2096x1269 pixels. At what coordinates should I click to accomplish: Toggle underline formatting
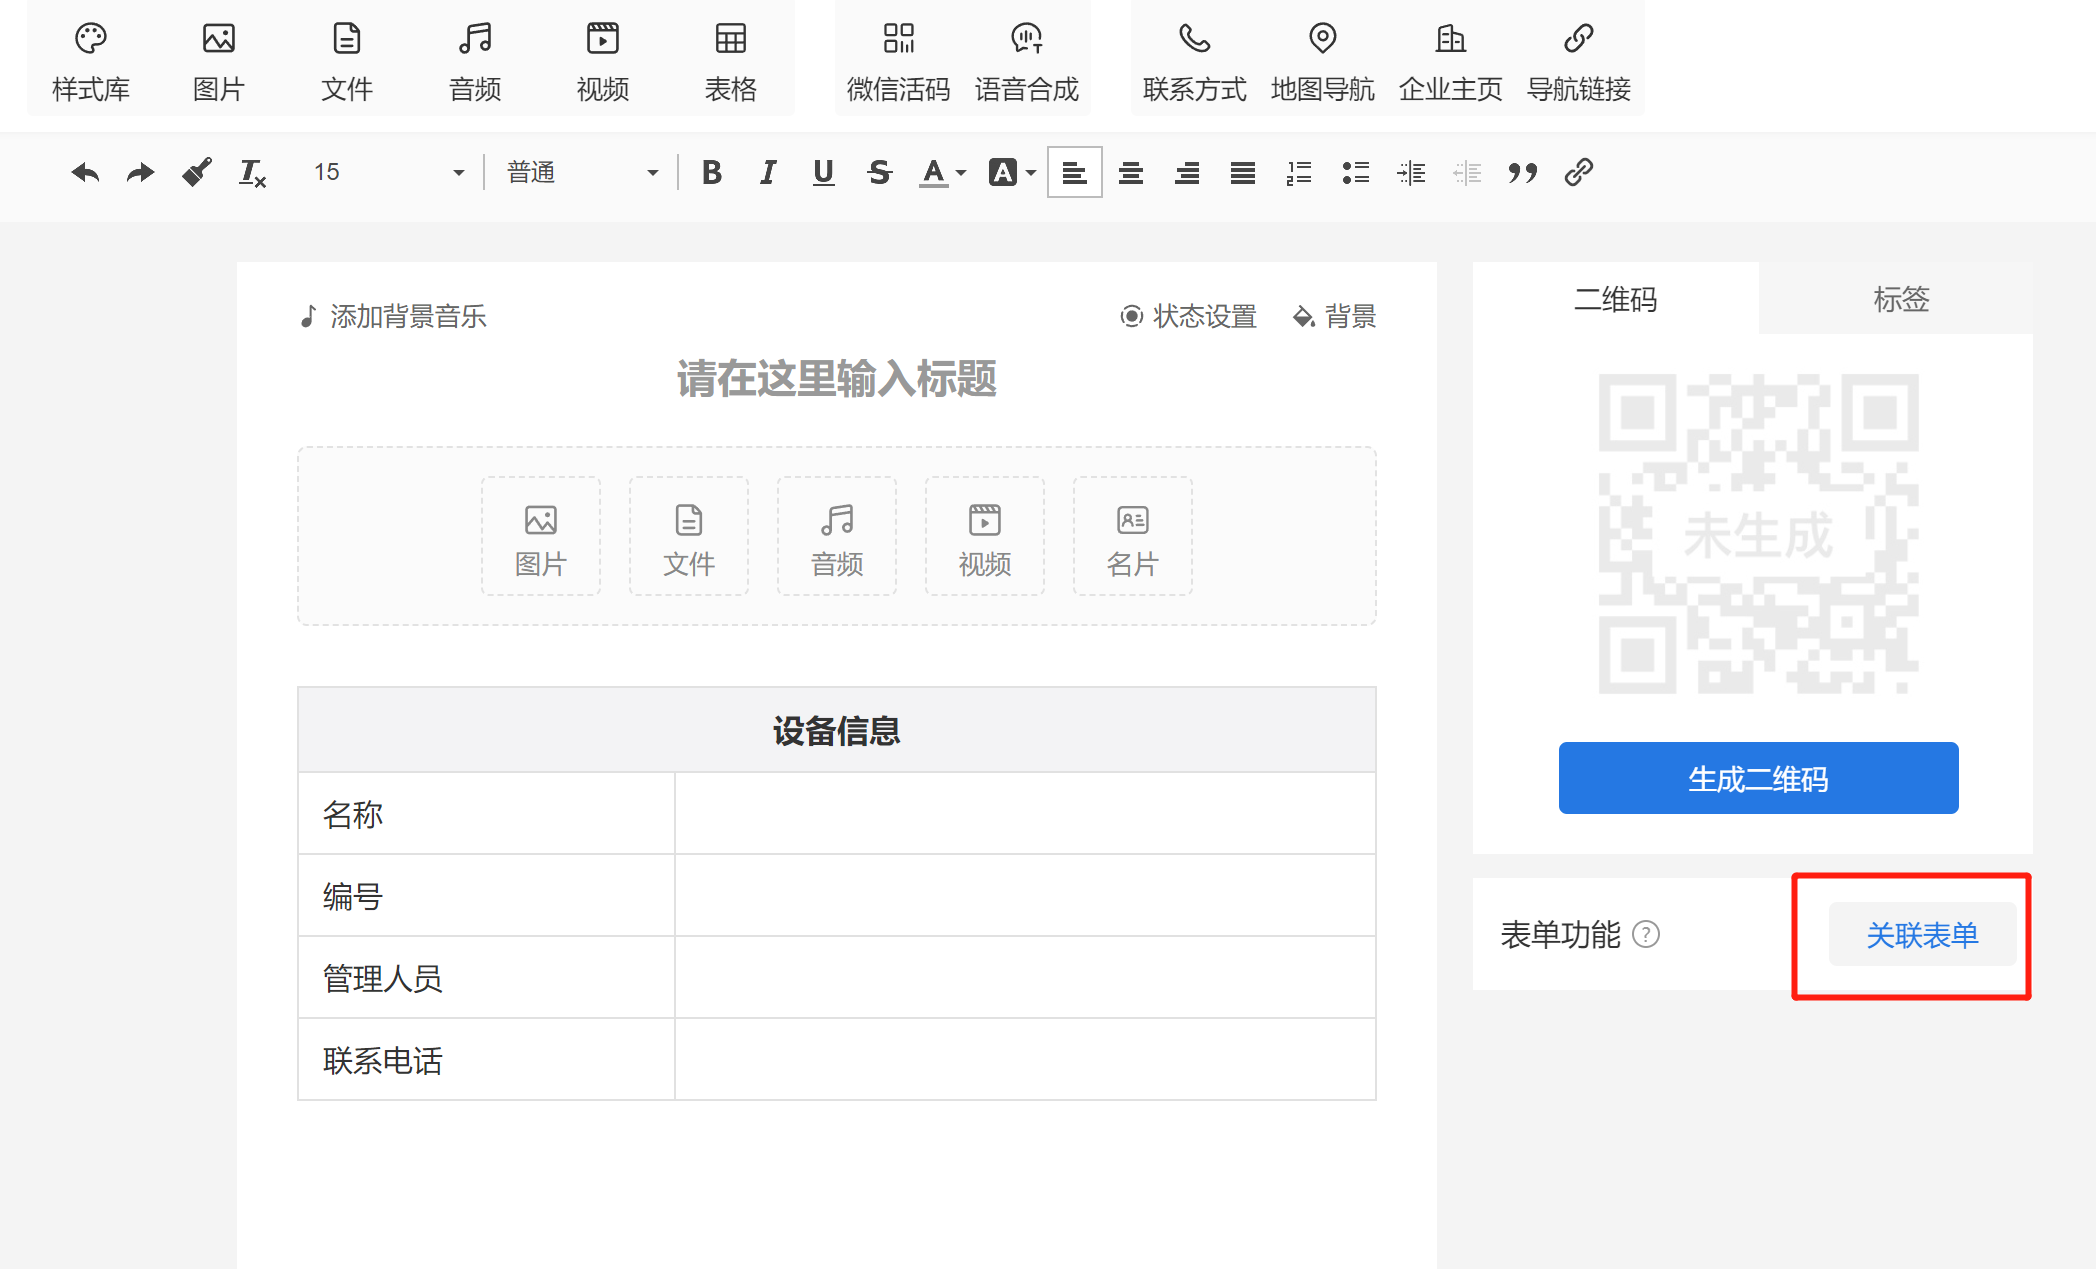(x=823, y=173)
